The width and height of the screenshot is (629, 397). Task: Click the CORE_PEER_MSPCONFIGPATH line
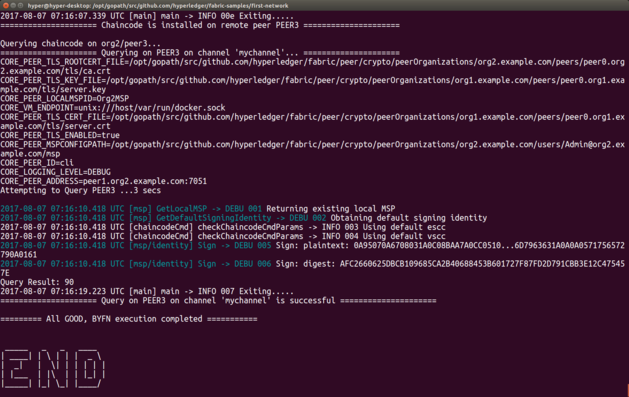point(312,149)
